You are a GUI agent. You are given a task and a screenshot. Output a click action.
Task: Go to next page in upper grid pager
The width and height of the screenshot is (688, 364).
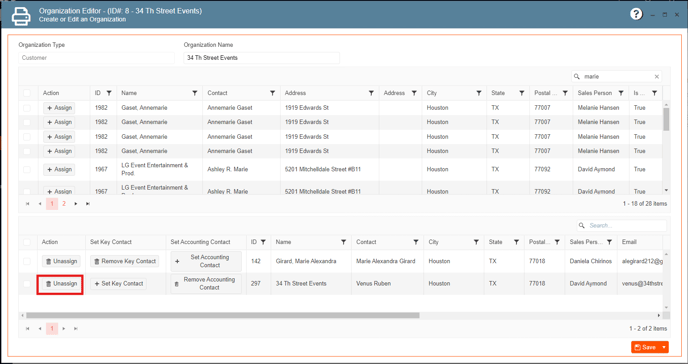pyautogui.click(x=76, y=203)
